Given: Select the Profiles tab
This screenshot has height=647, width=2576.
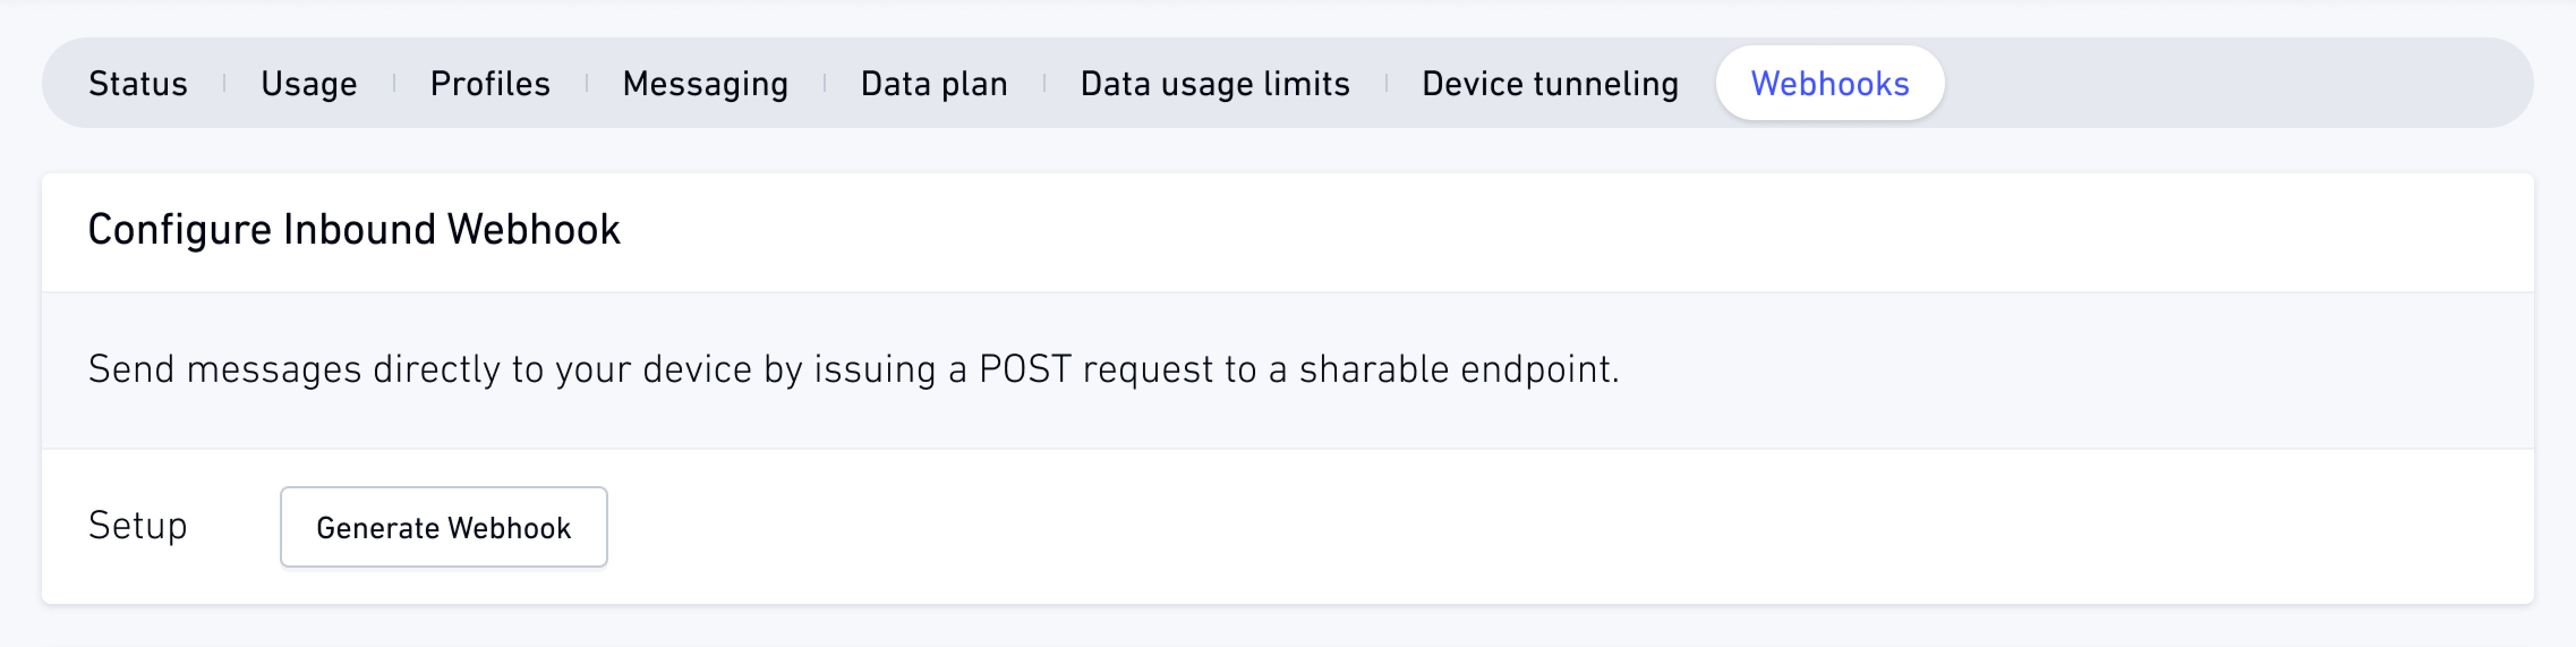Looking at the screenshot, I should coord(490,83).
